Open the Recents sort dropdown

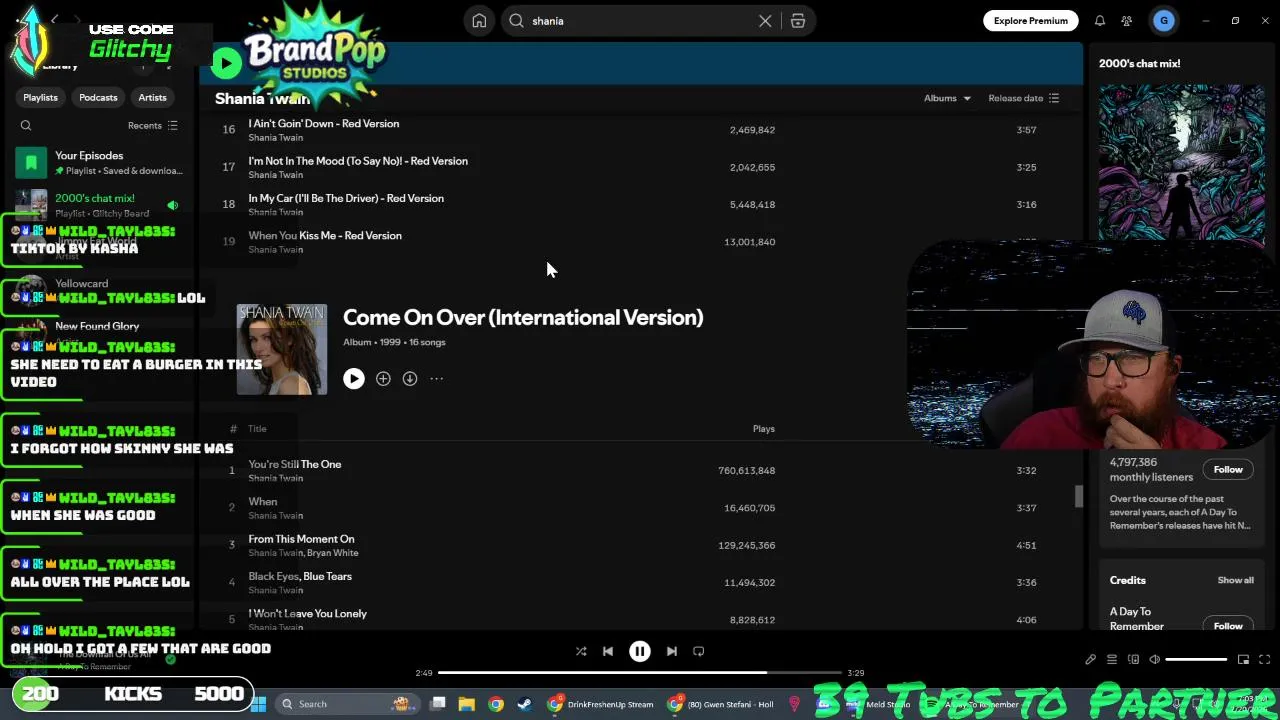(152, 126)
